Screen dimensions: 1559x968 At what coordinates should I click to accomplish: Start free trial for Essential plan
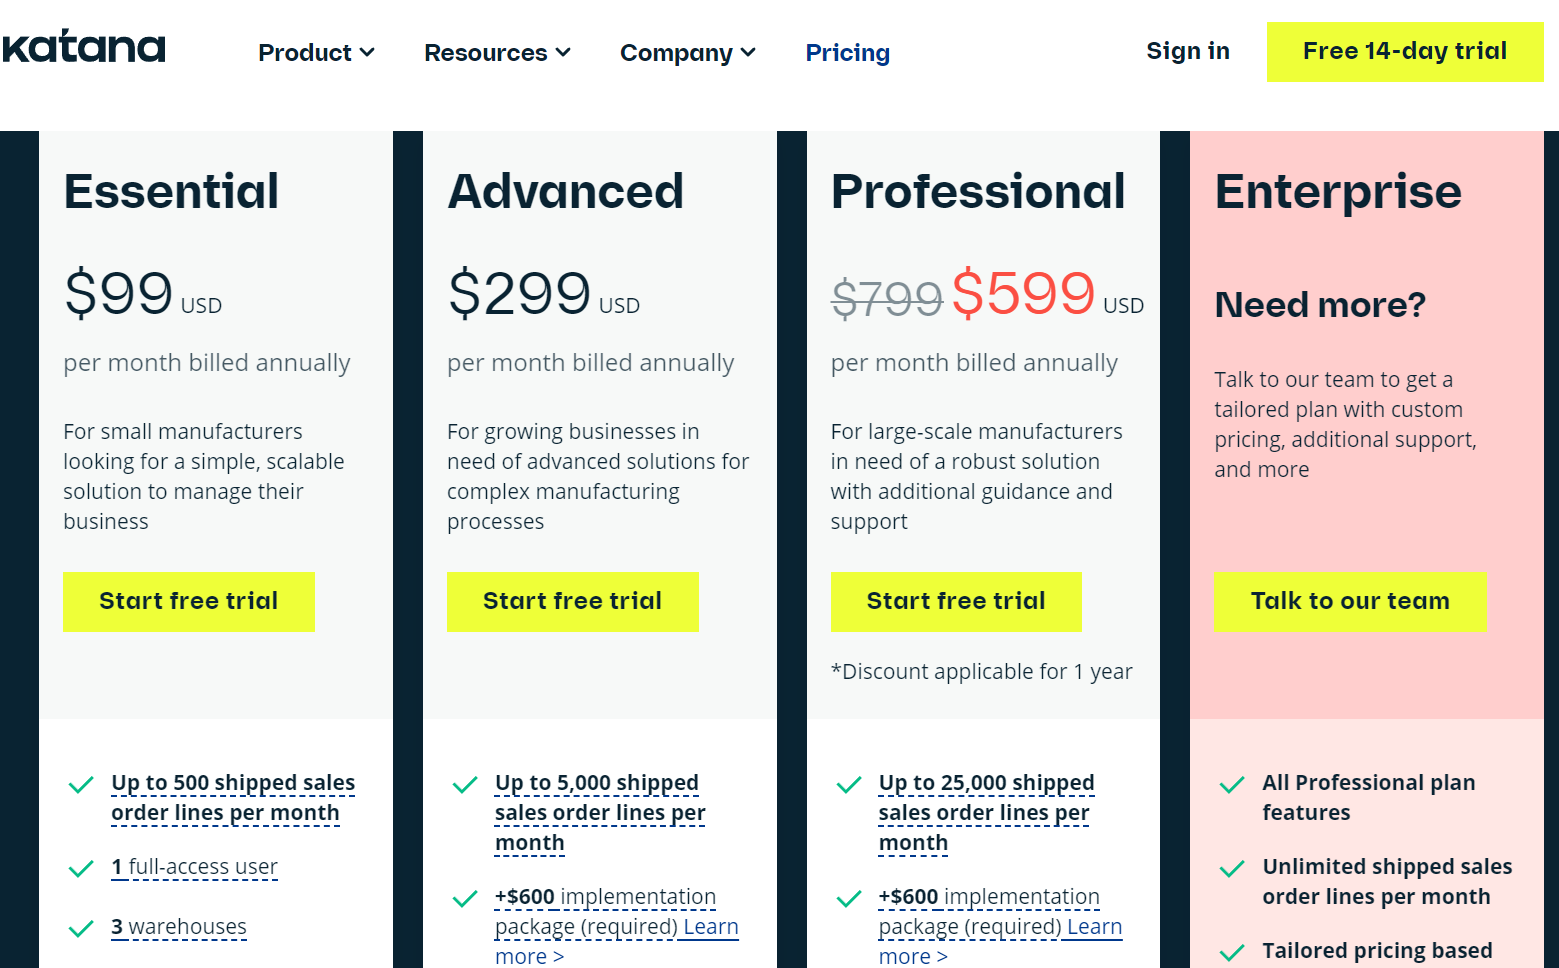tap(189, 601)
